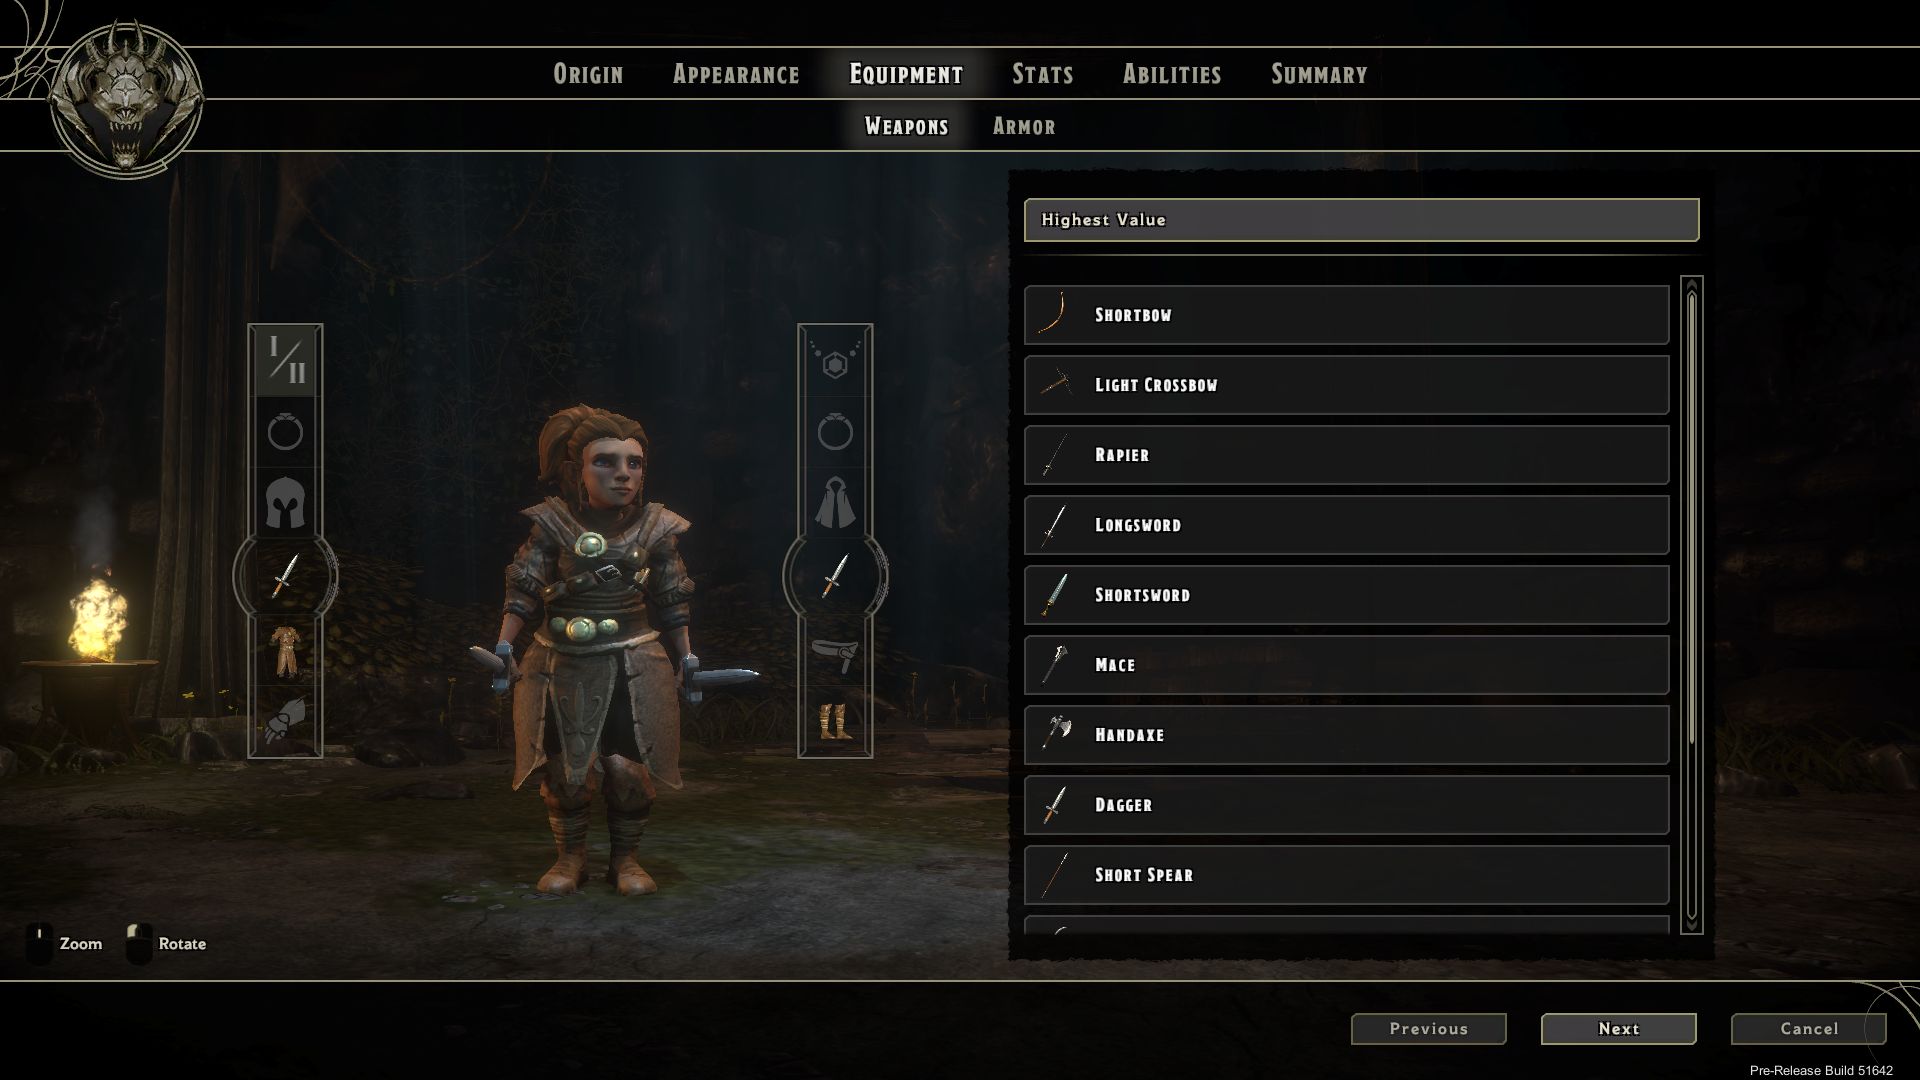Image resolution: width=1920 pixels, height=1080 pixels.
Task: Select the belt equipment slot
Action: (835, 648)
